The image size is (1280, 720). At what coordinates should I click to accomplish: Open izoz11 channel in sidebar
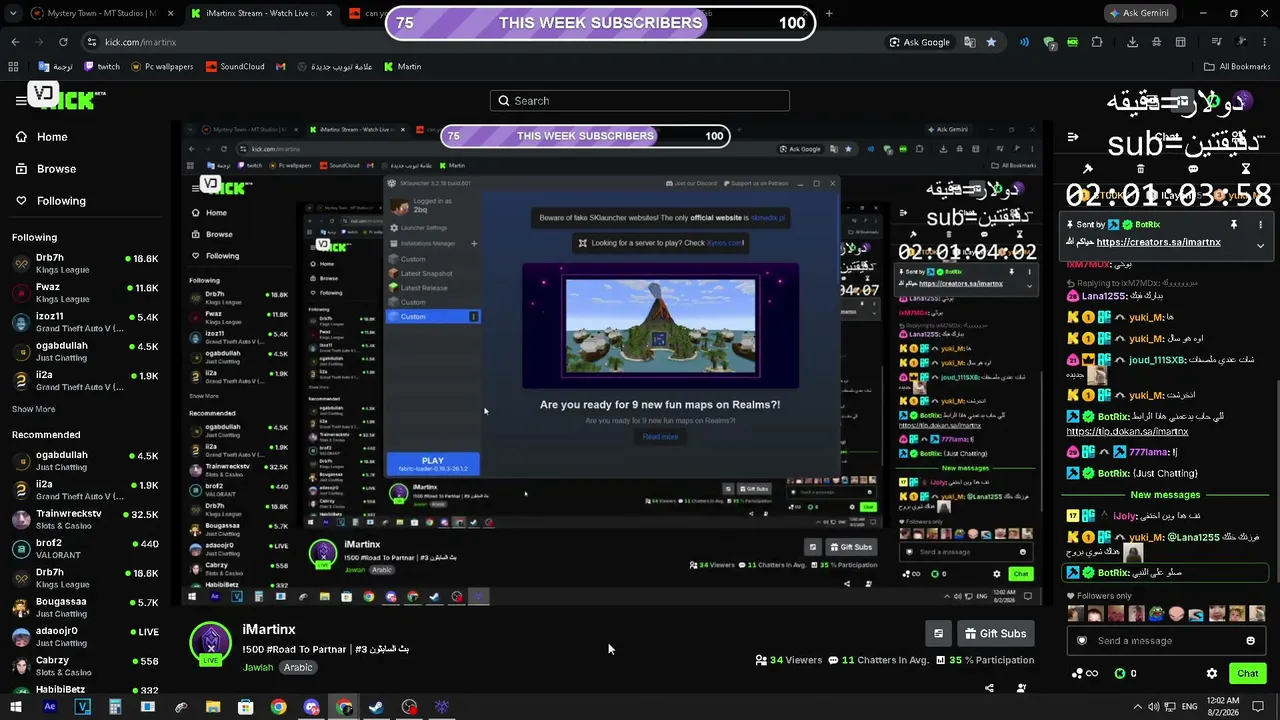pos(85,322)
